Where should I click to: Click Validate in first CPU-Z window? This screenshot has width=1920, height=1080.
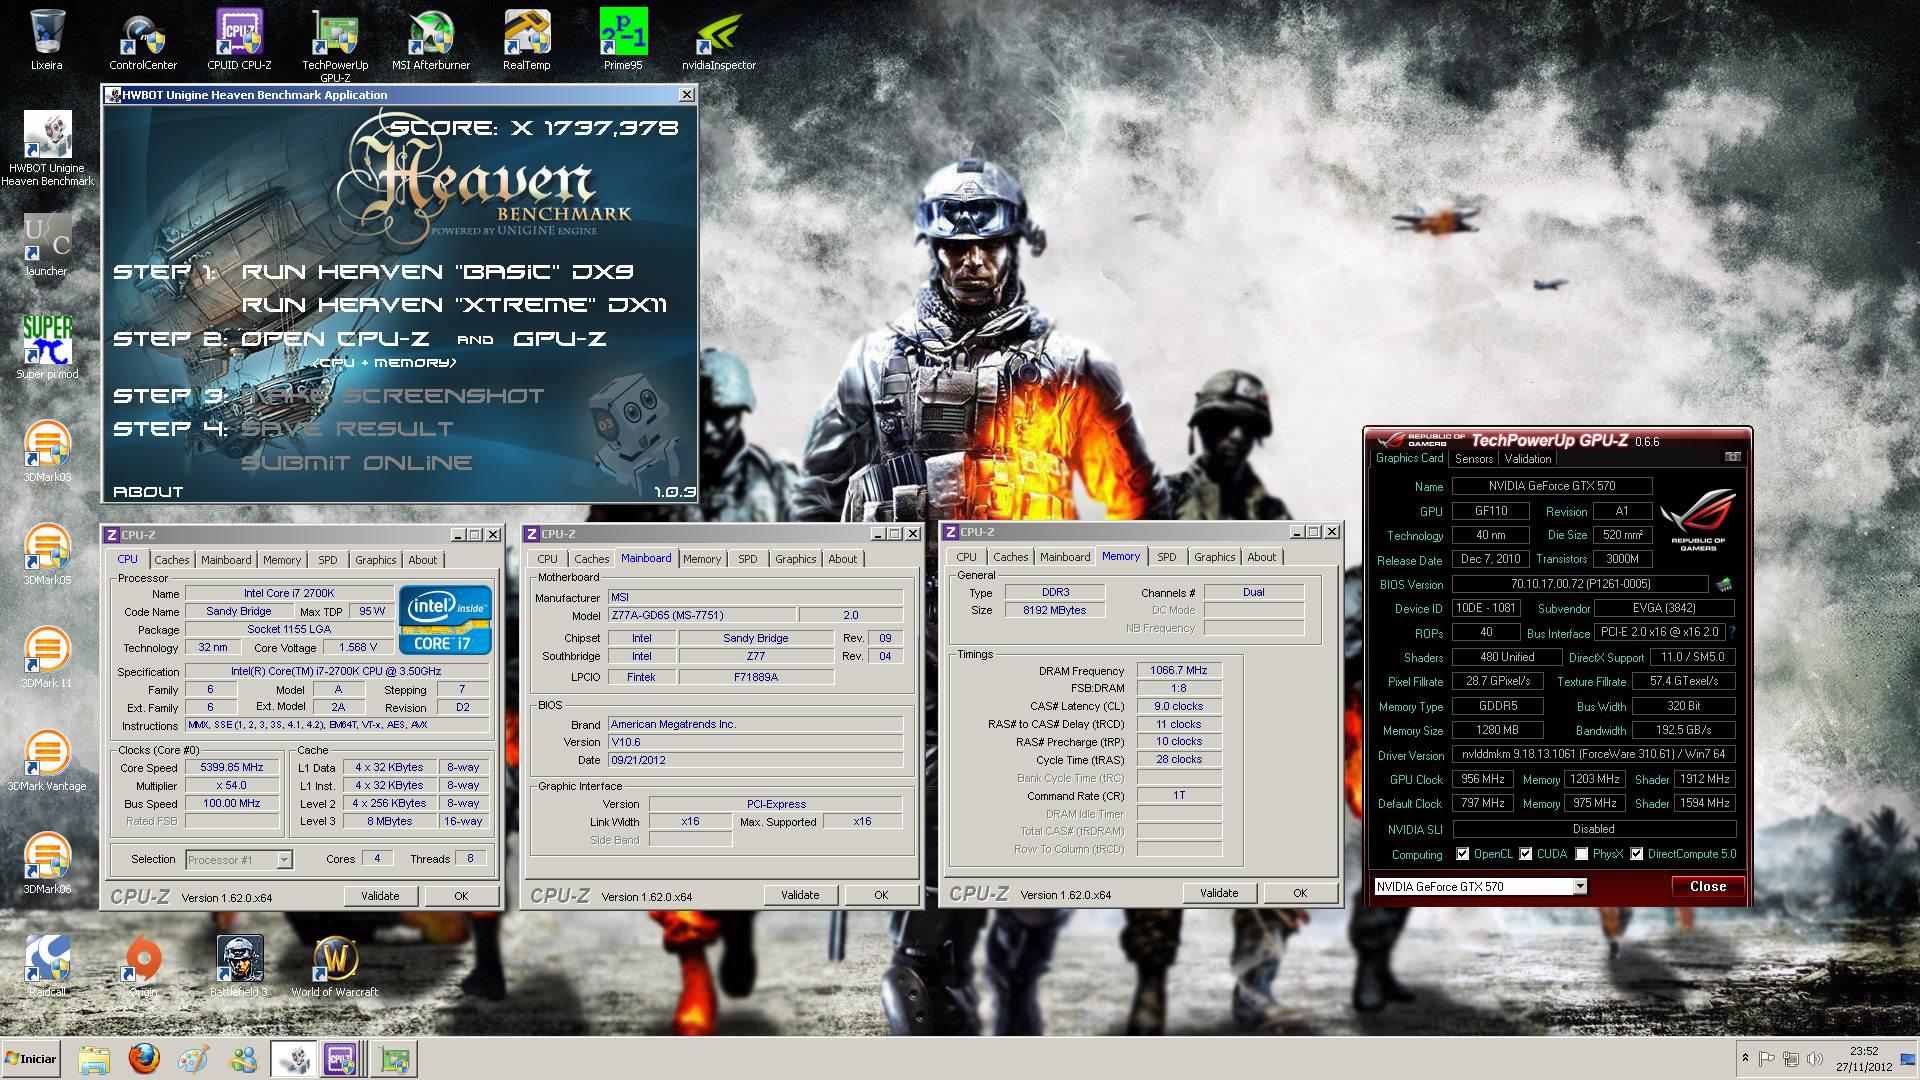[380, 896]
